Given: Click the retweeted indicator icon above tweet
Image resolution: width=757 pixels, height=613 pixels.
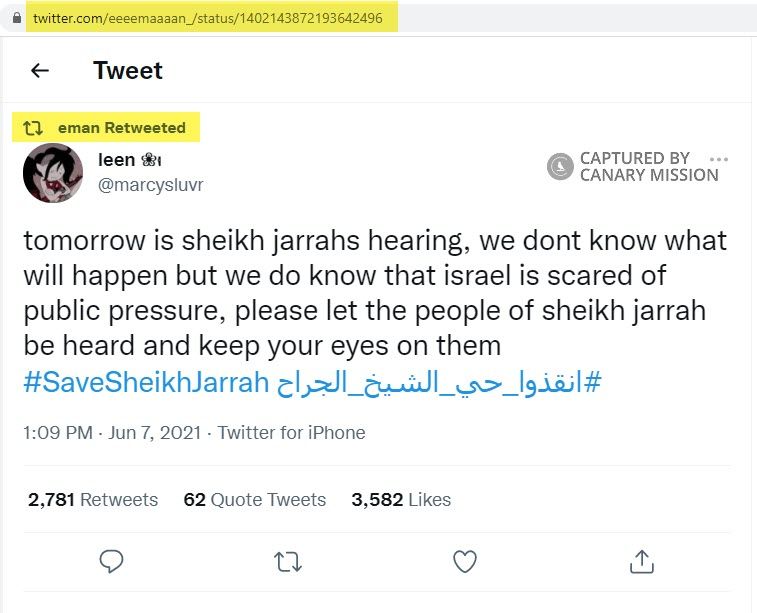Looking at the screenshot, I should 32,128.
